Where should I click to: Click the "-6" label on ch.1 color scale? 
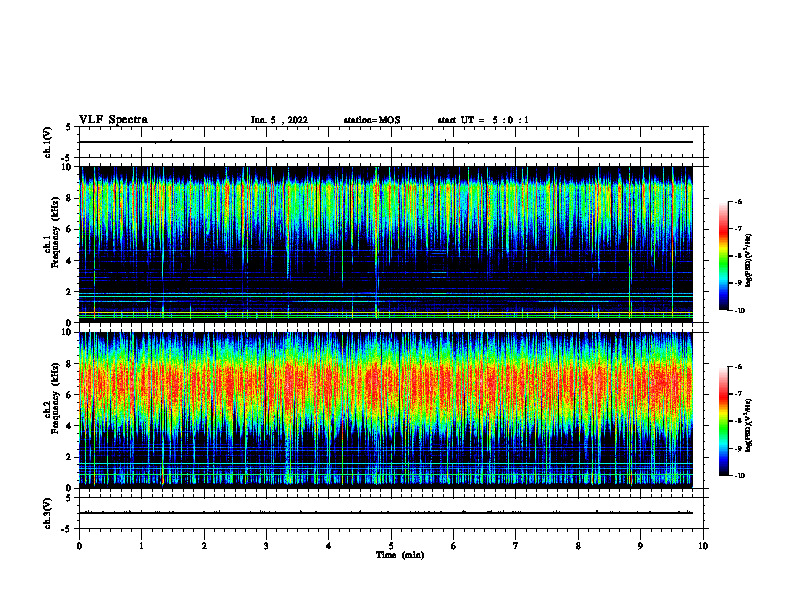tap(738, 201)
